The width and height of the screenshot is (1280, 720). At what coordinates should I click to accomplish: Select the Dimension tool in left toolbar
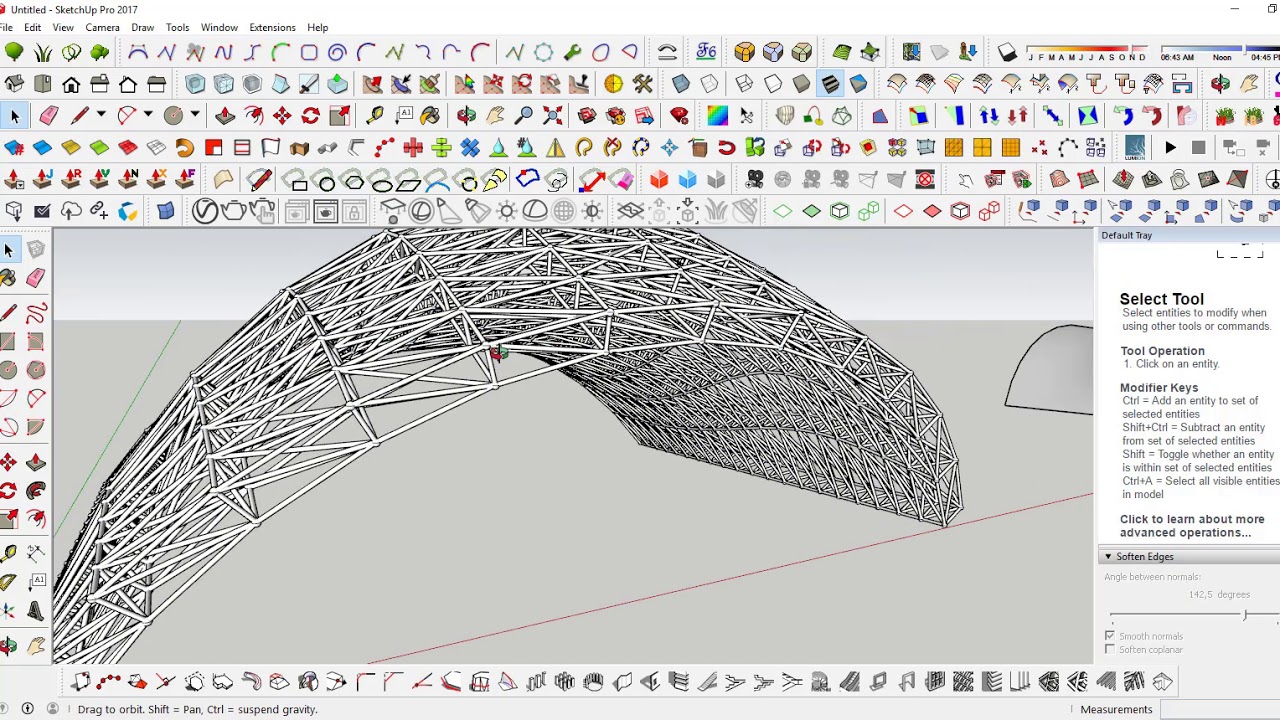point(36,554)
